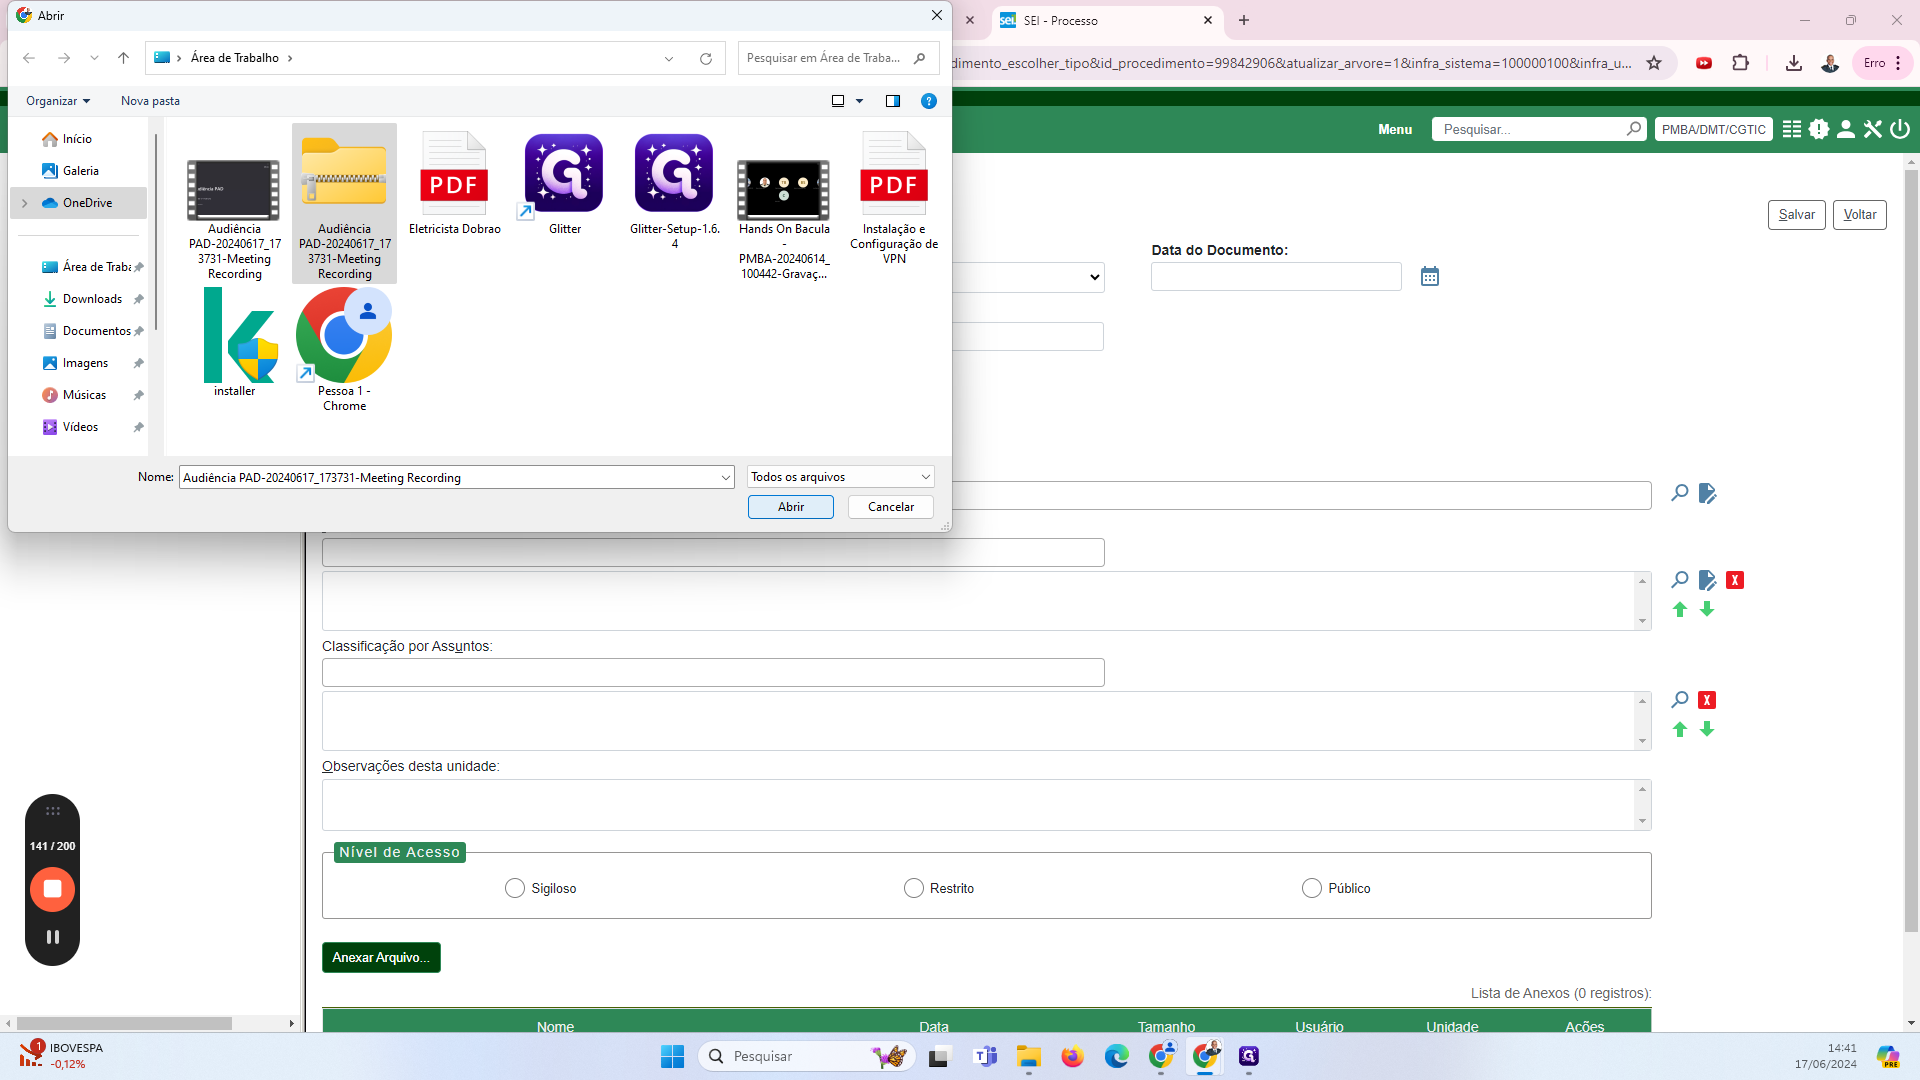Select the Sigiloso access level

[515, 888]
